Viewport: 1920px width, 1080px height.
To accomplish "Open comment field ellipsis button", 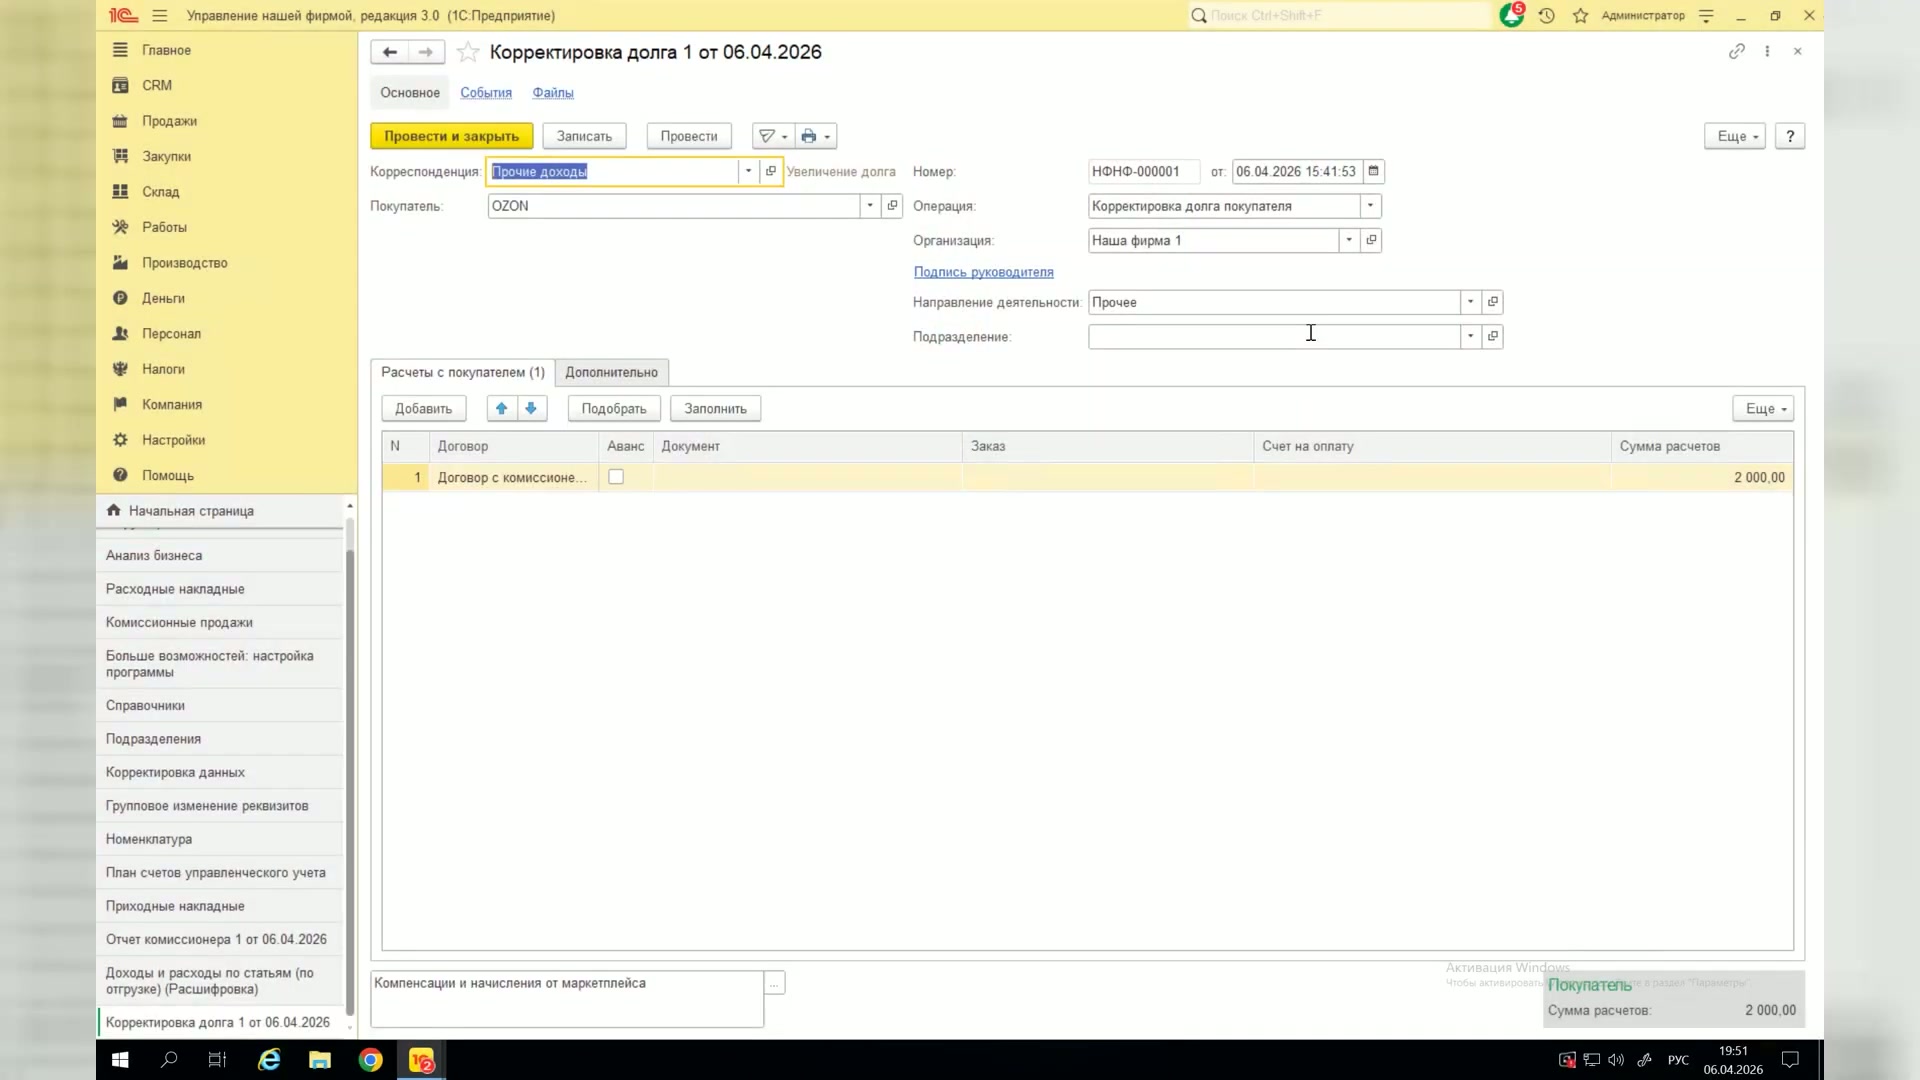I will tap(774, 983).
